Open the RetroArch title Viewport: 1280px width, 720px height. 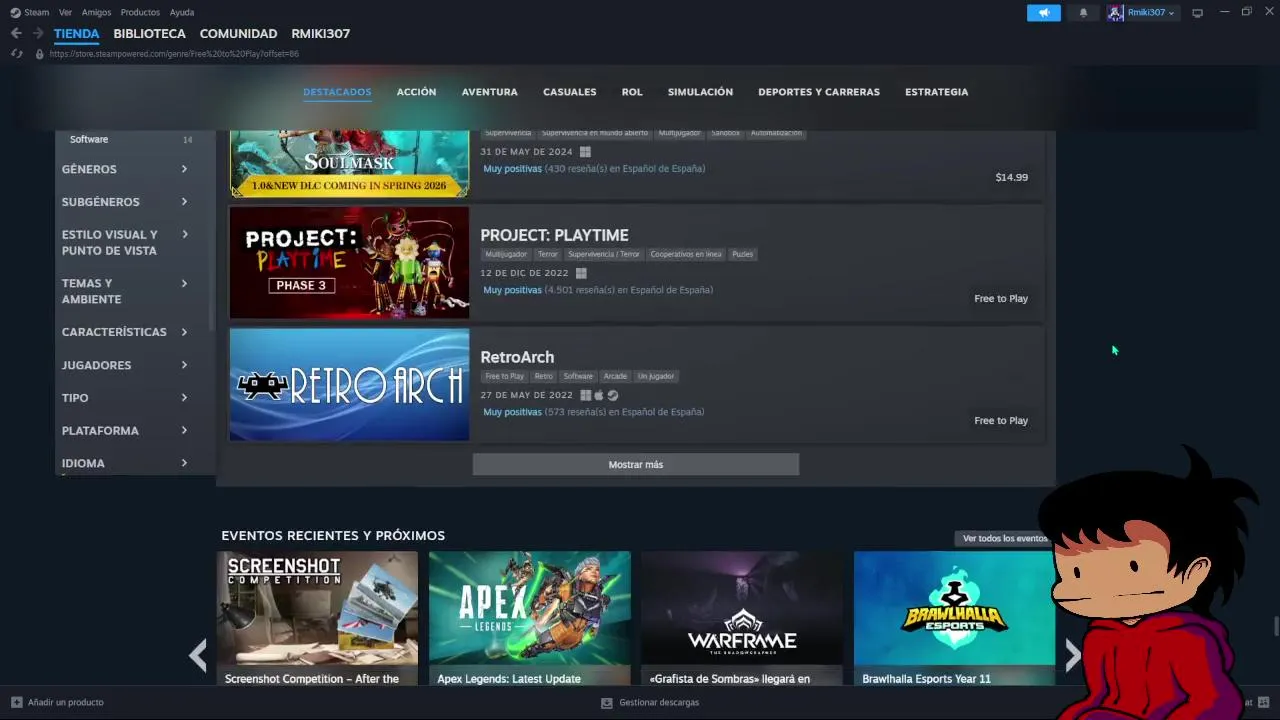[x=517, y=357]
